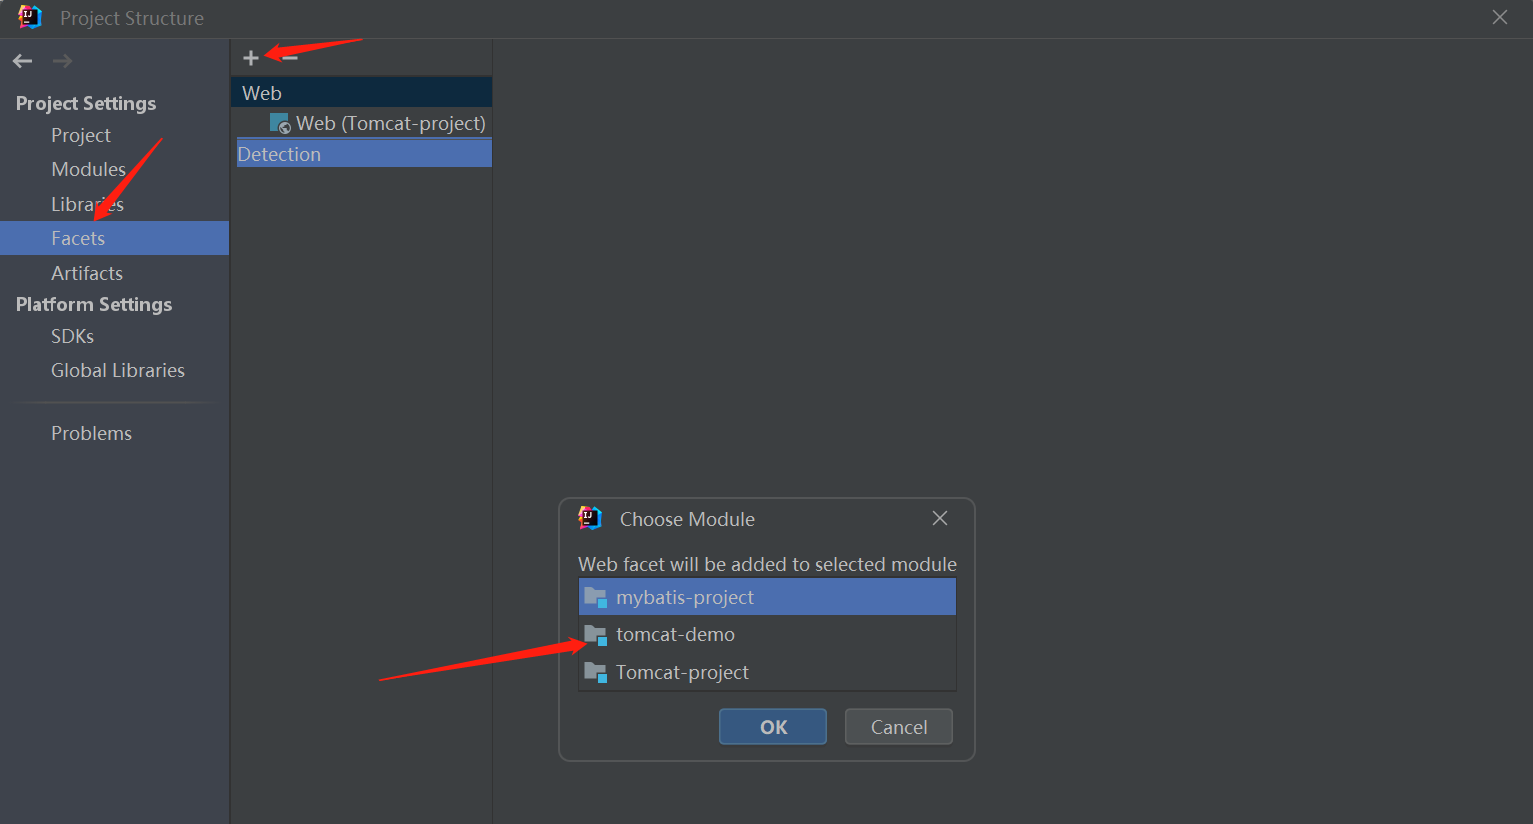
Task: Select Facets in the settings sidebar
Action: click(114, 238)
